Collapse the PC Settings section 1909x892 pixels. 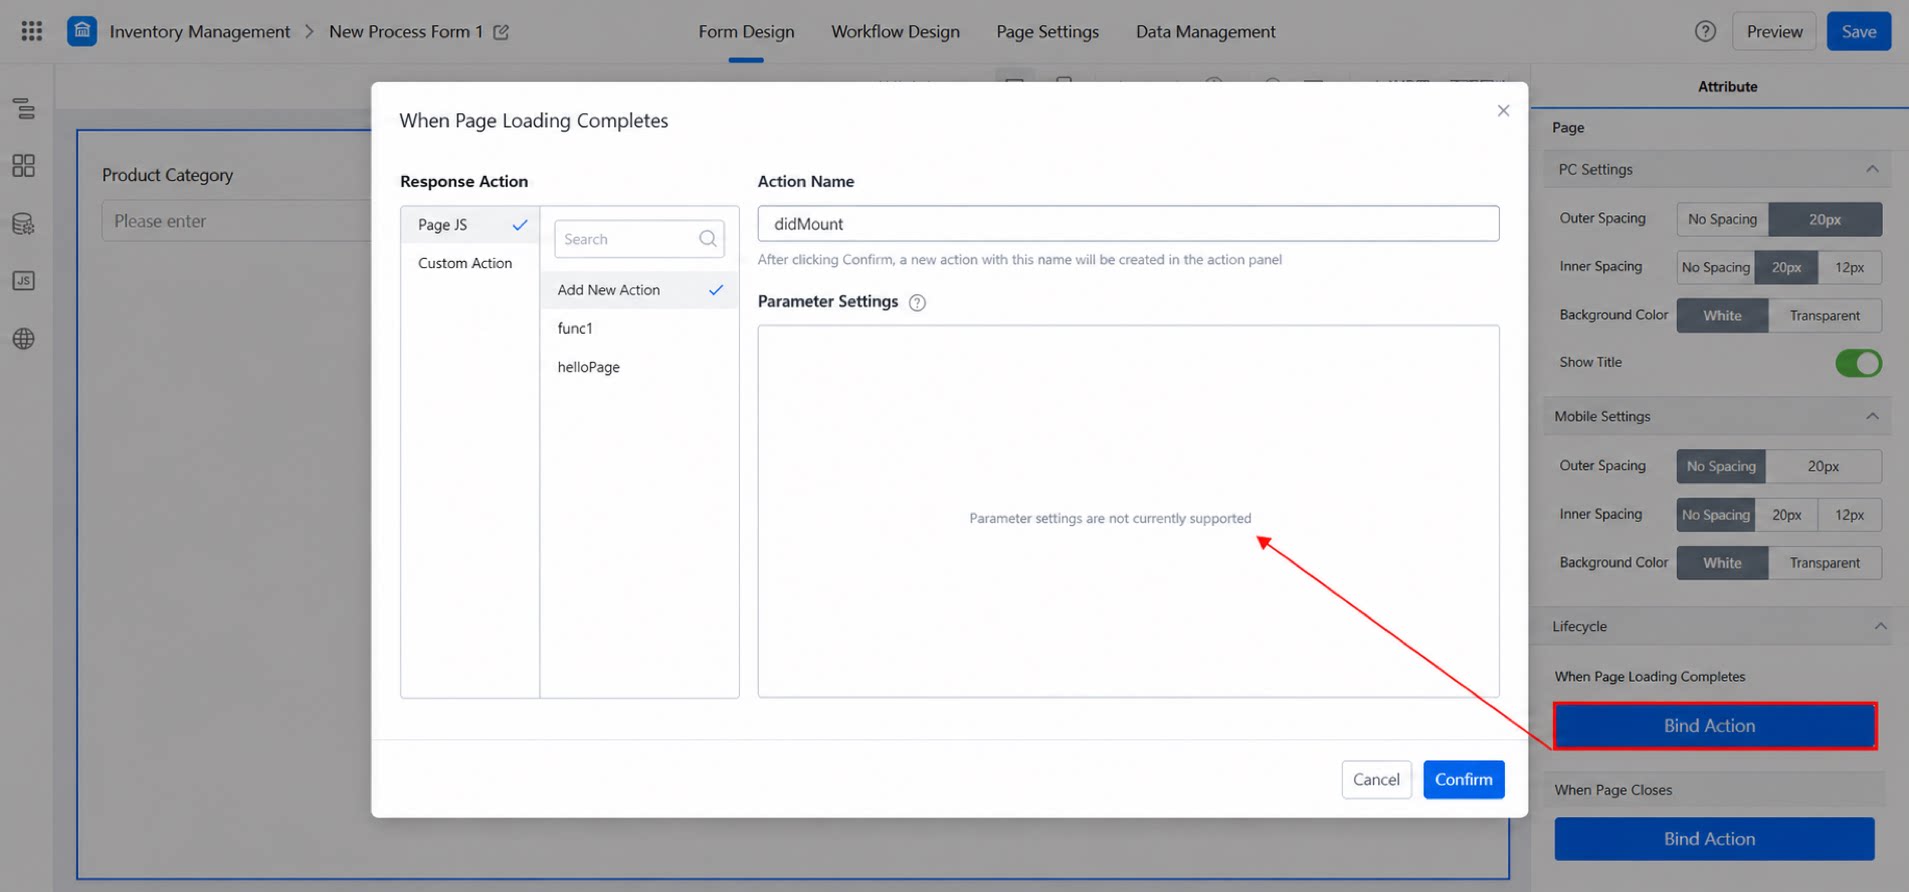click(x=1872, y=169)
